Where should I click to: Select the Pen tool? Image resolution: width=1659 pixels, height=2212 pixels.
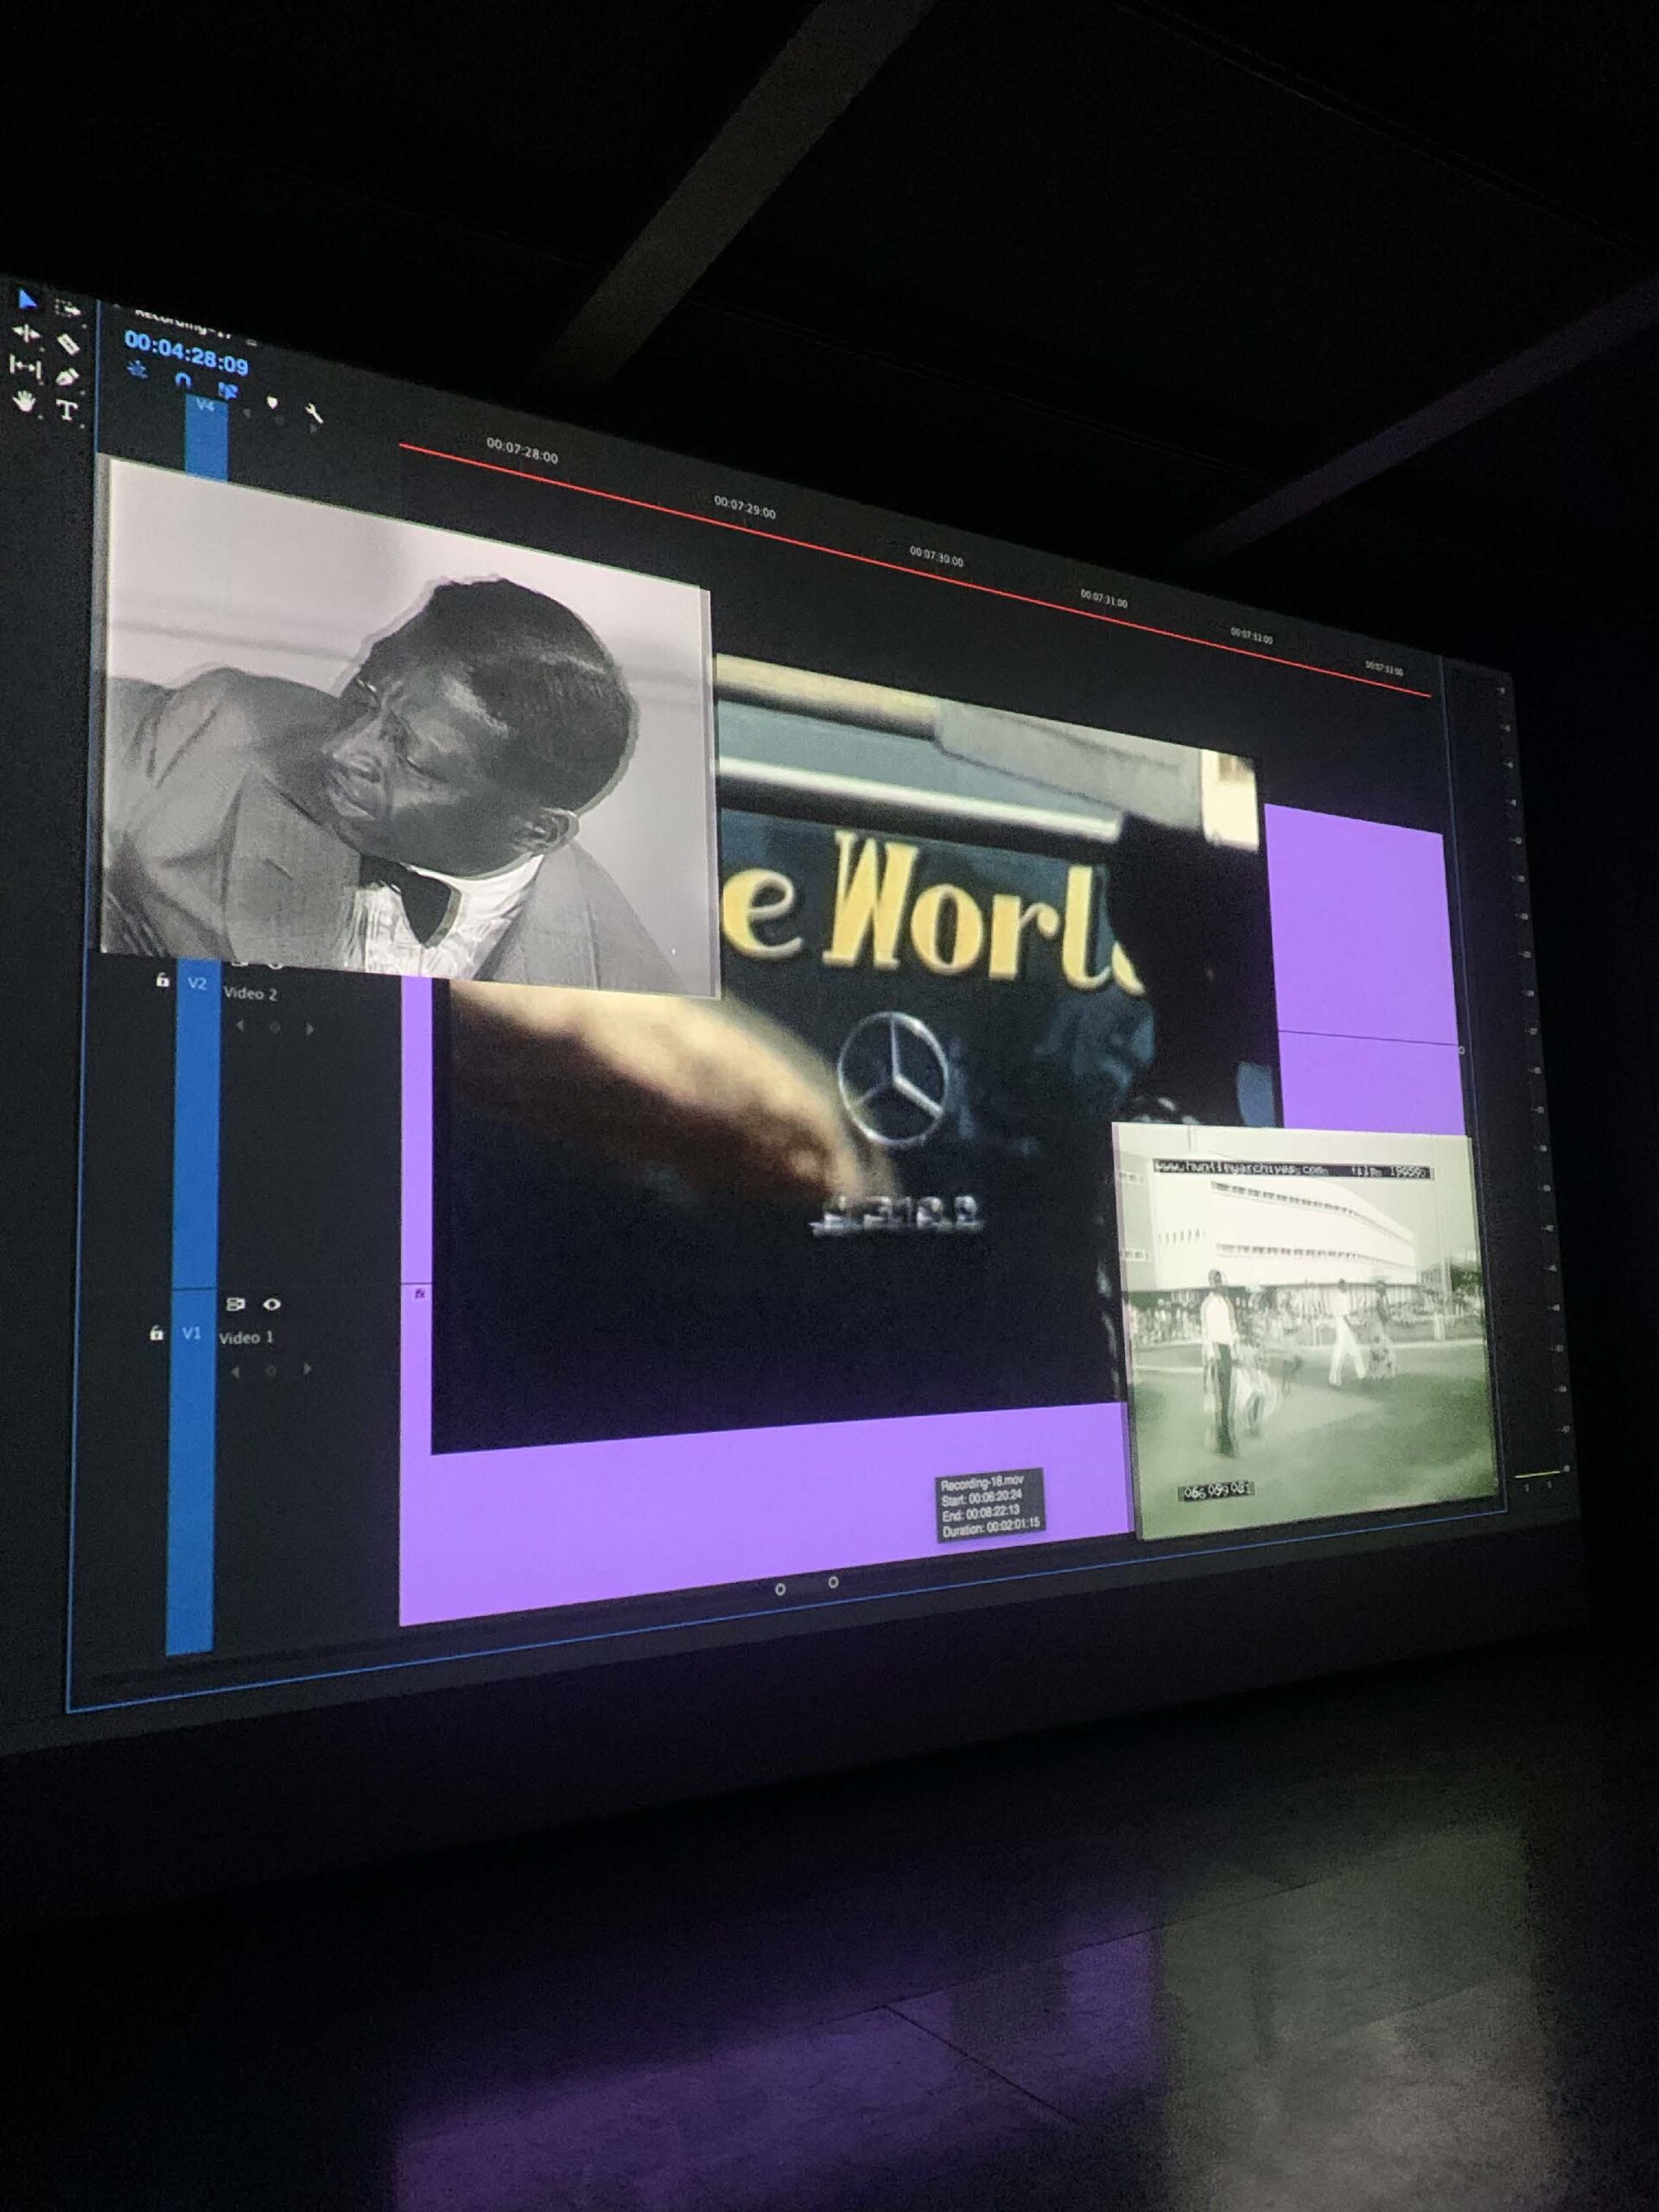click(x=67, y=378)
